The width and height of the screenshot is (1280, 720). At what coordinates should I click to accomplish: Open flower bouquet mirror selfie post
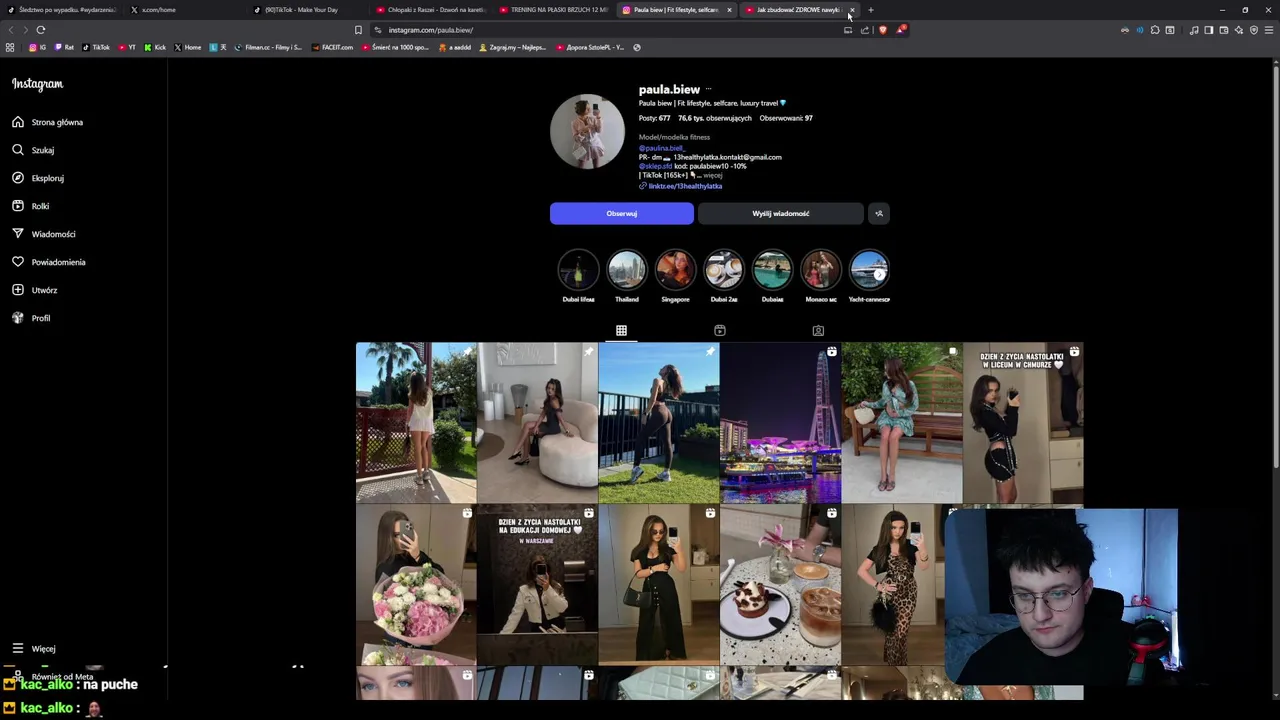[x=416, y=584]
